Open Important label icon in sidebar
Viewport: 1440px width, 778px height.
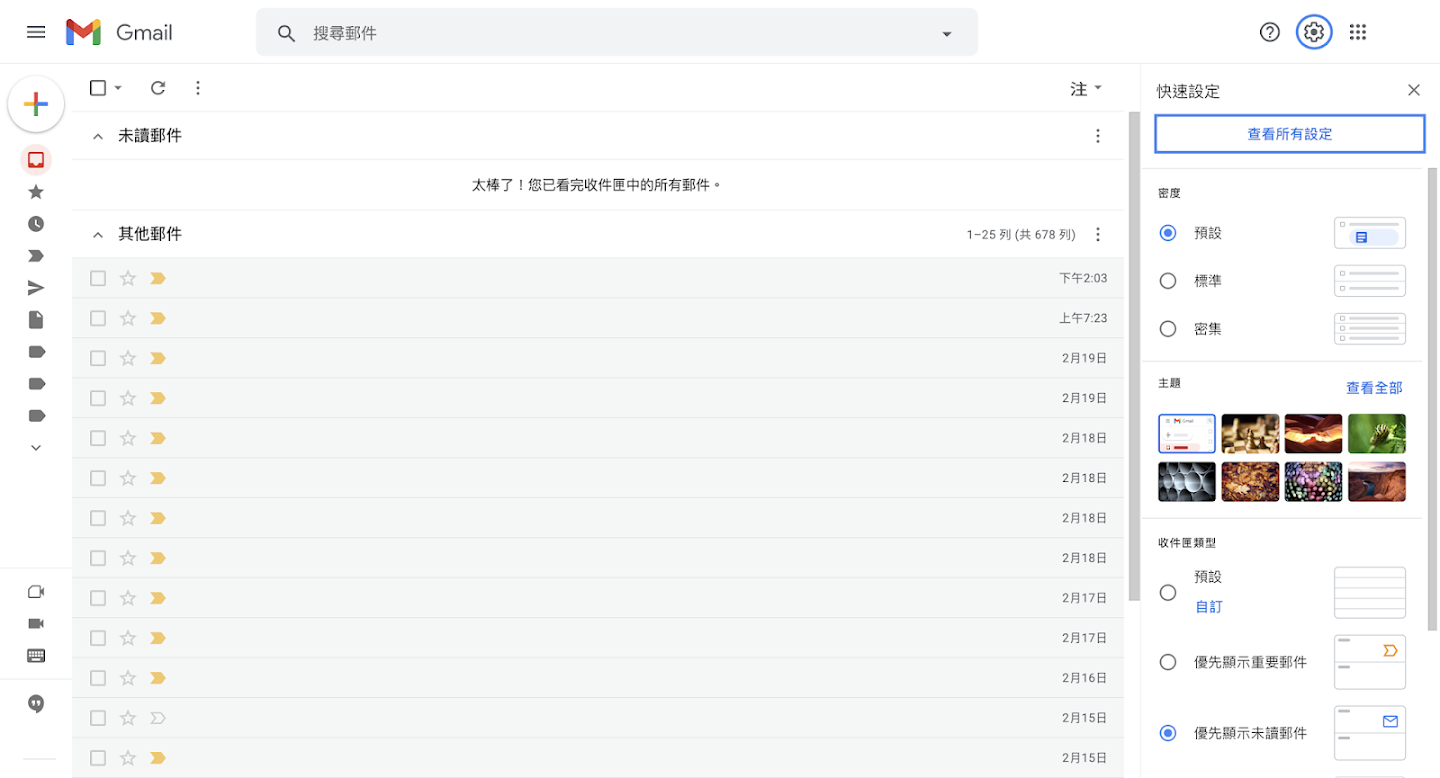click(x=36, y=256)
